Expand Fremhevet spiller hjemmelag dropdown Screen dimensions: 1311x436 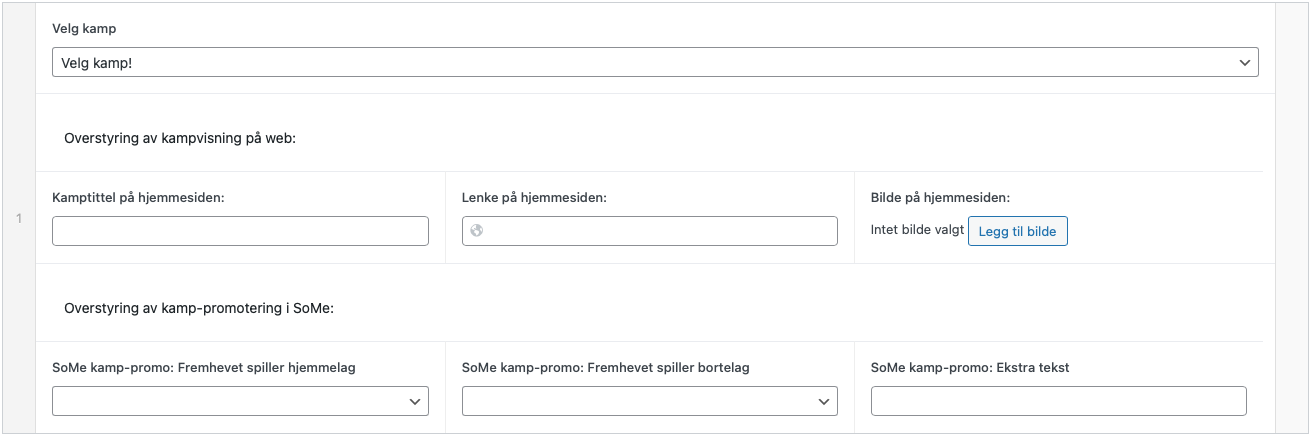click(240, 401)
